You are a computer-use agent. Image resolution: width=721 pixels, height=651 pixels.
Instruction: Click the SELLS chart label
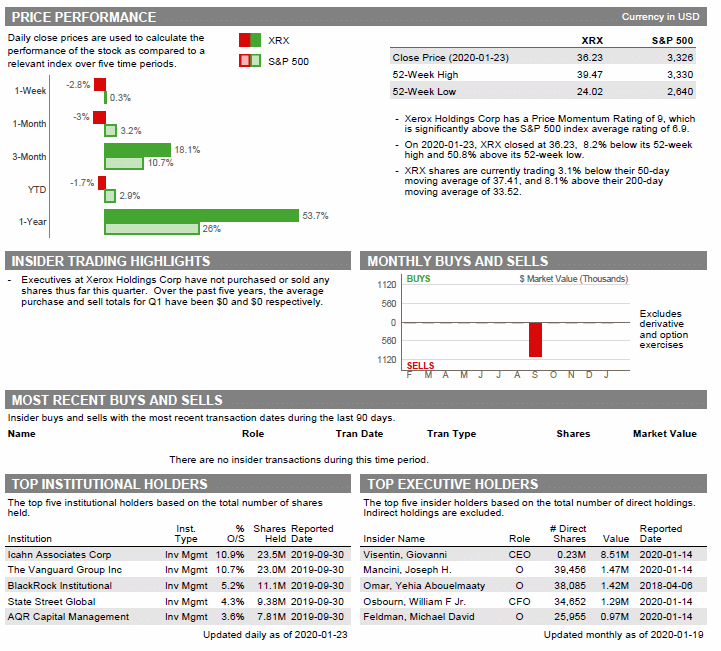point(420,365)
